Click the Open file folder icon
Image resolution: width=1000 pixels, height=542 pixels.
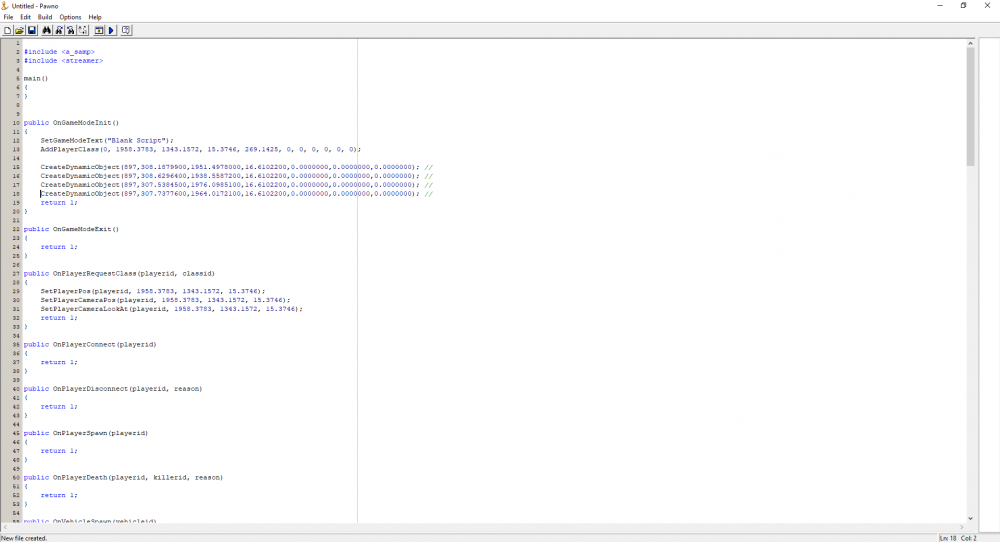coord(19,30)
